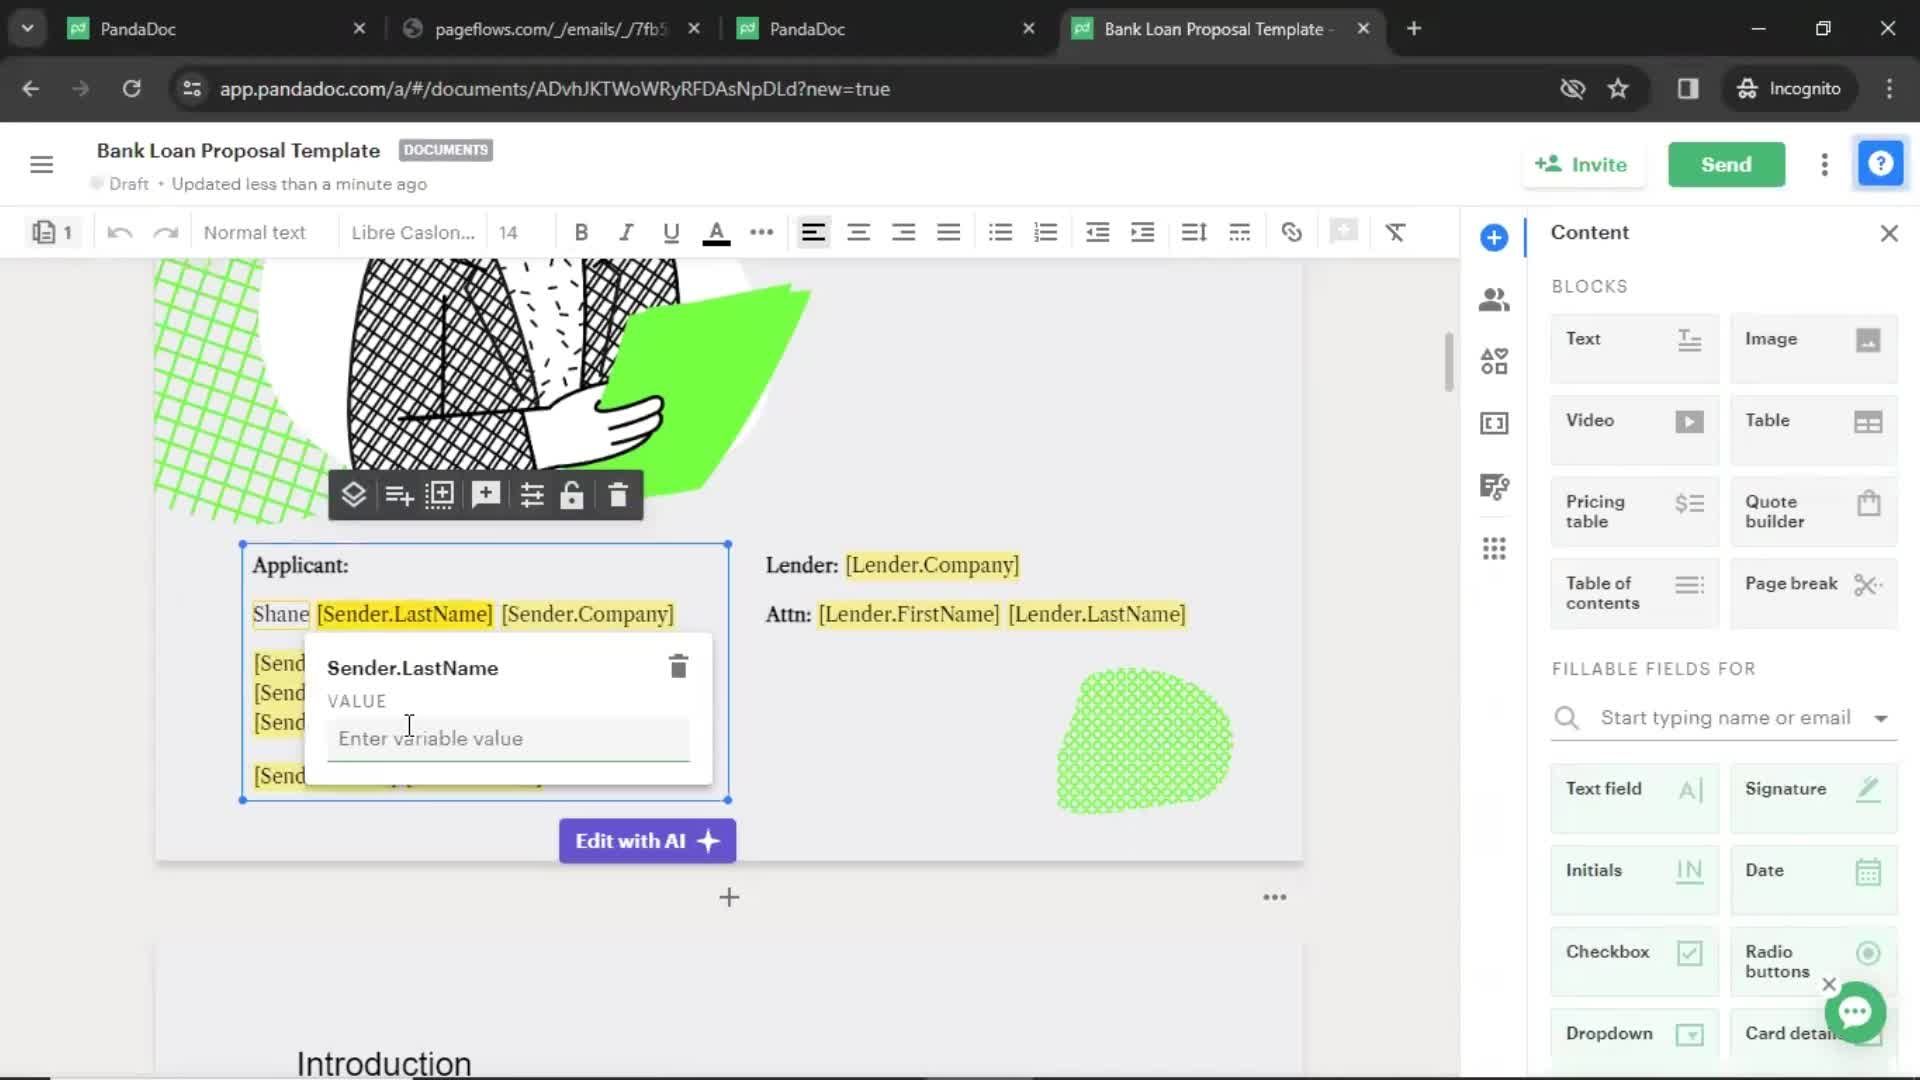The width and height of the screenshot is (1920, 1080).
Task: Select the Roles/Recipients panel icon
Action: pyautogui.click(x=1495, y=297)
